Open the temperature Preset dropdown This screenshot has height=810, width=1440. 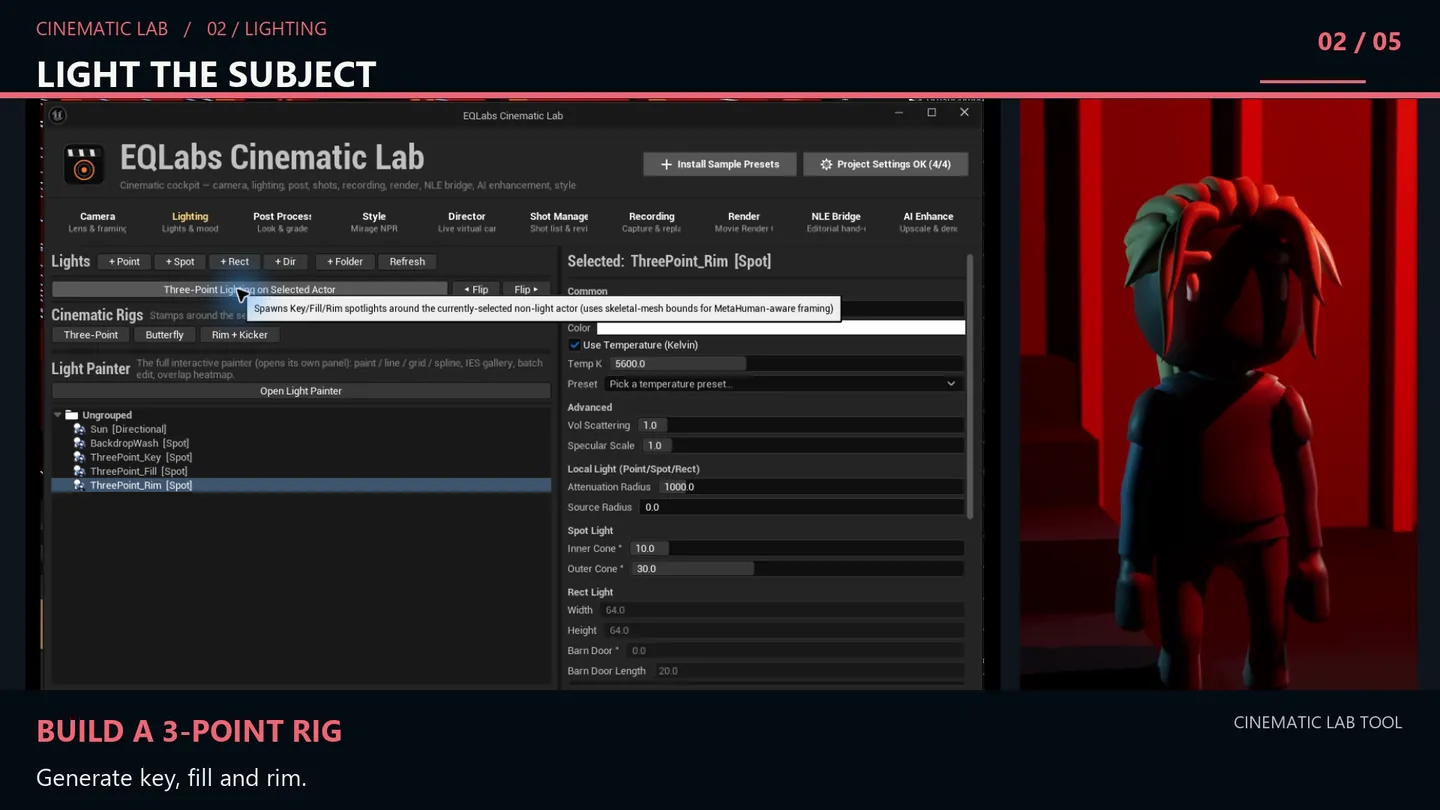(x=784, y=384)
